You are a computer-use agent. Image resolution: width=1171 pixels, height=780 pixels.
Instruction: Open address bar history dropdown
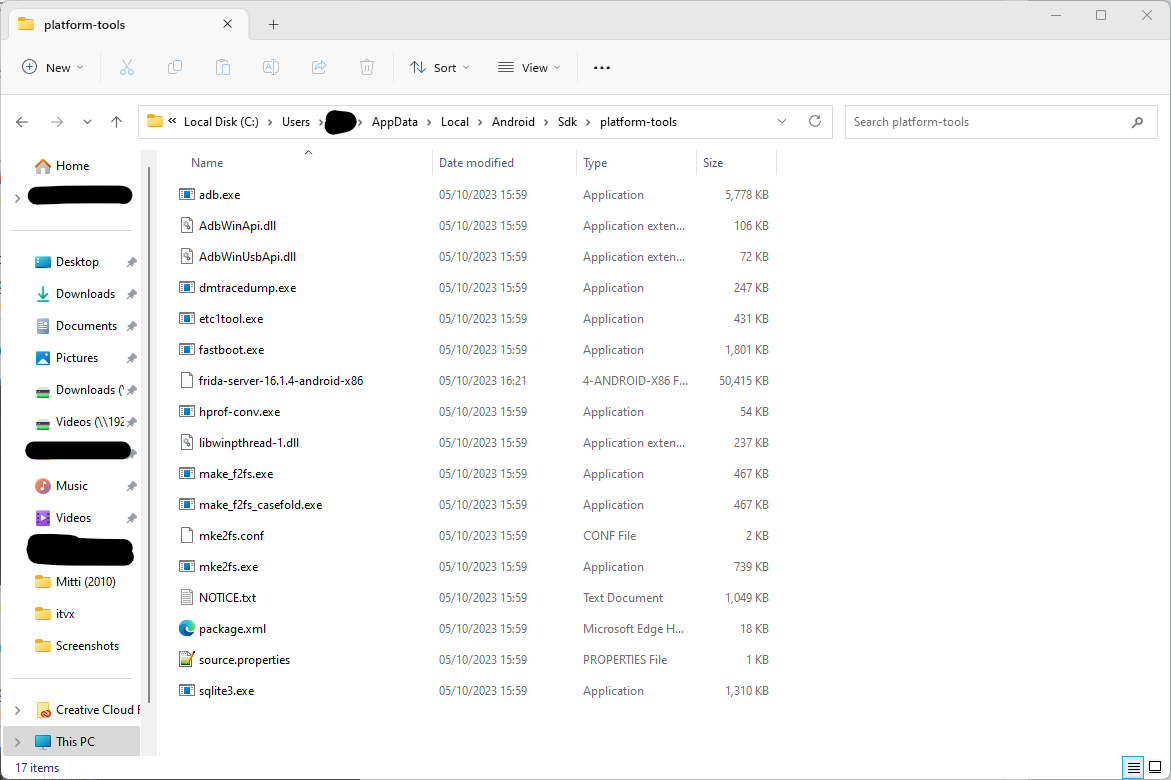[x=782, y=121]
